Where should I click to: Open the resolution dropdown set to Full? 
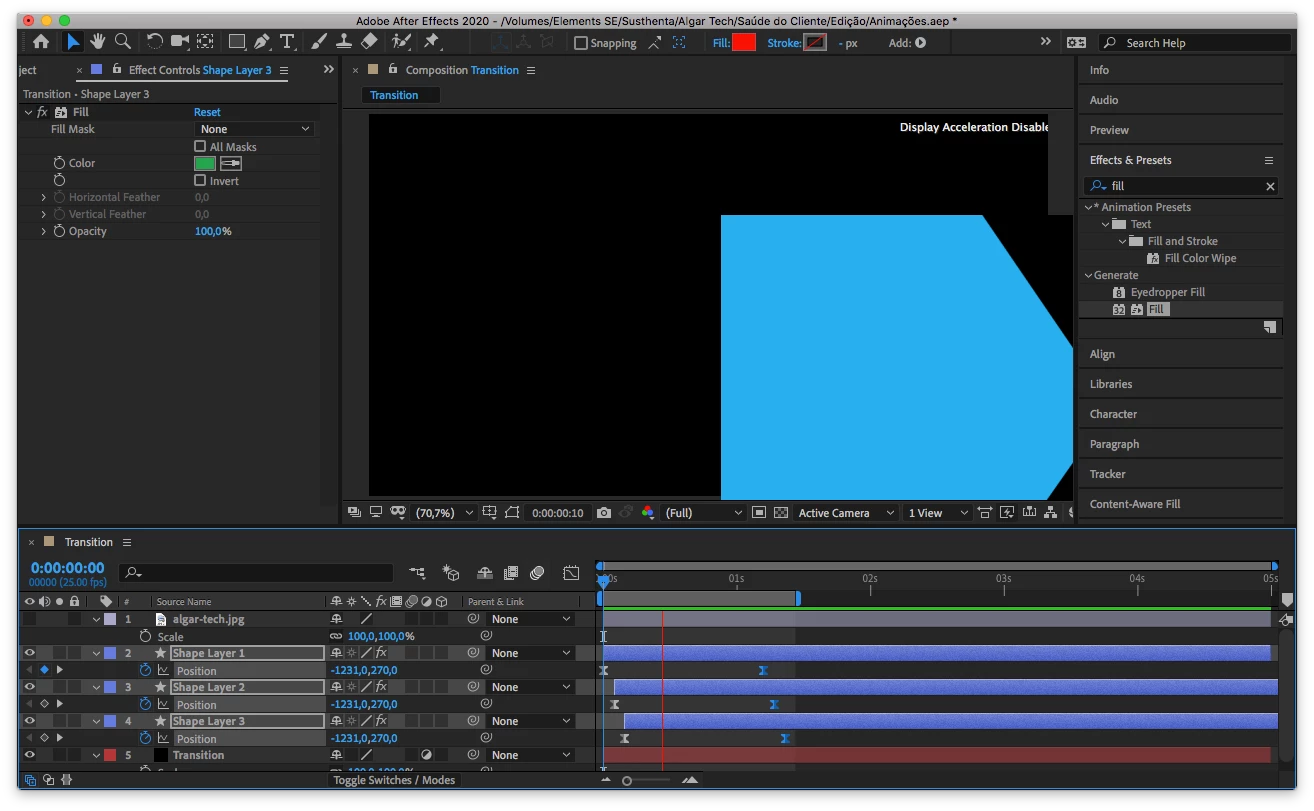[x=704, y=513]
